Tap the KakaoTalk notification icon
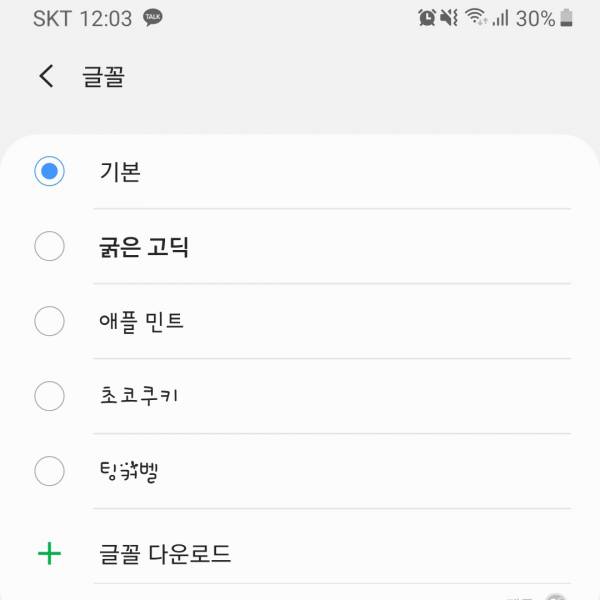Viewport: 600px width, 600px height. click(x=153, y=18)
